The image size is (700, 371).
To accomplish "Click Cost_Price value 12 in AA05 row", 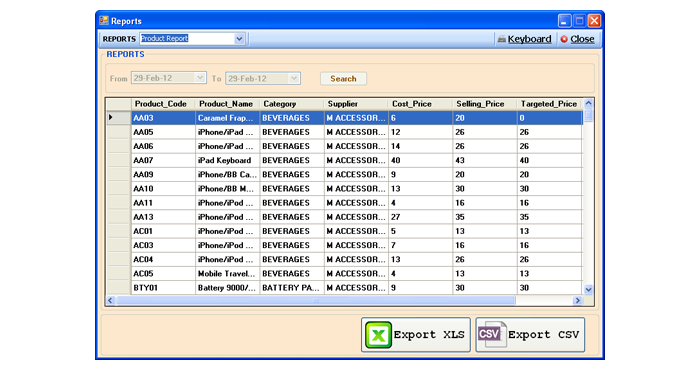I will (421, 132).
